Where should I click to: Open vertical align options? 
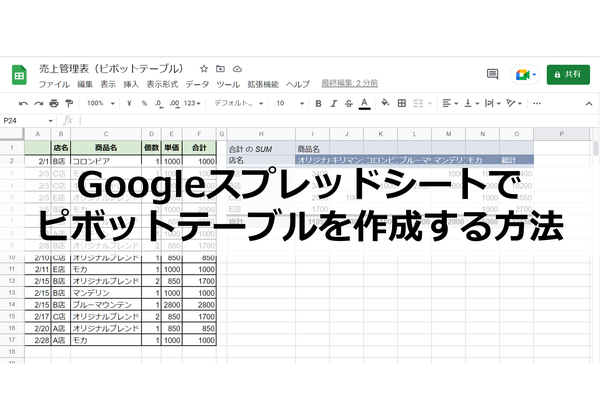[471, 103]
